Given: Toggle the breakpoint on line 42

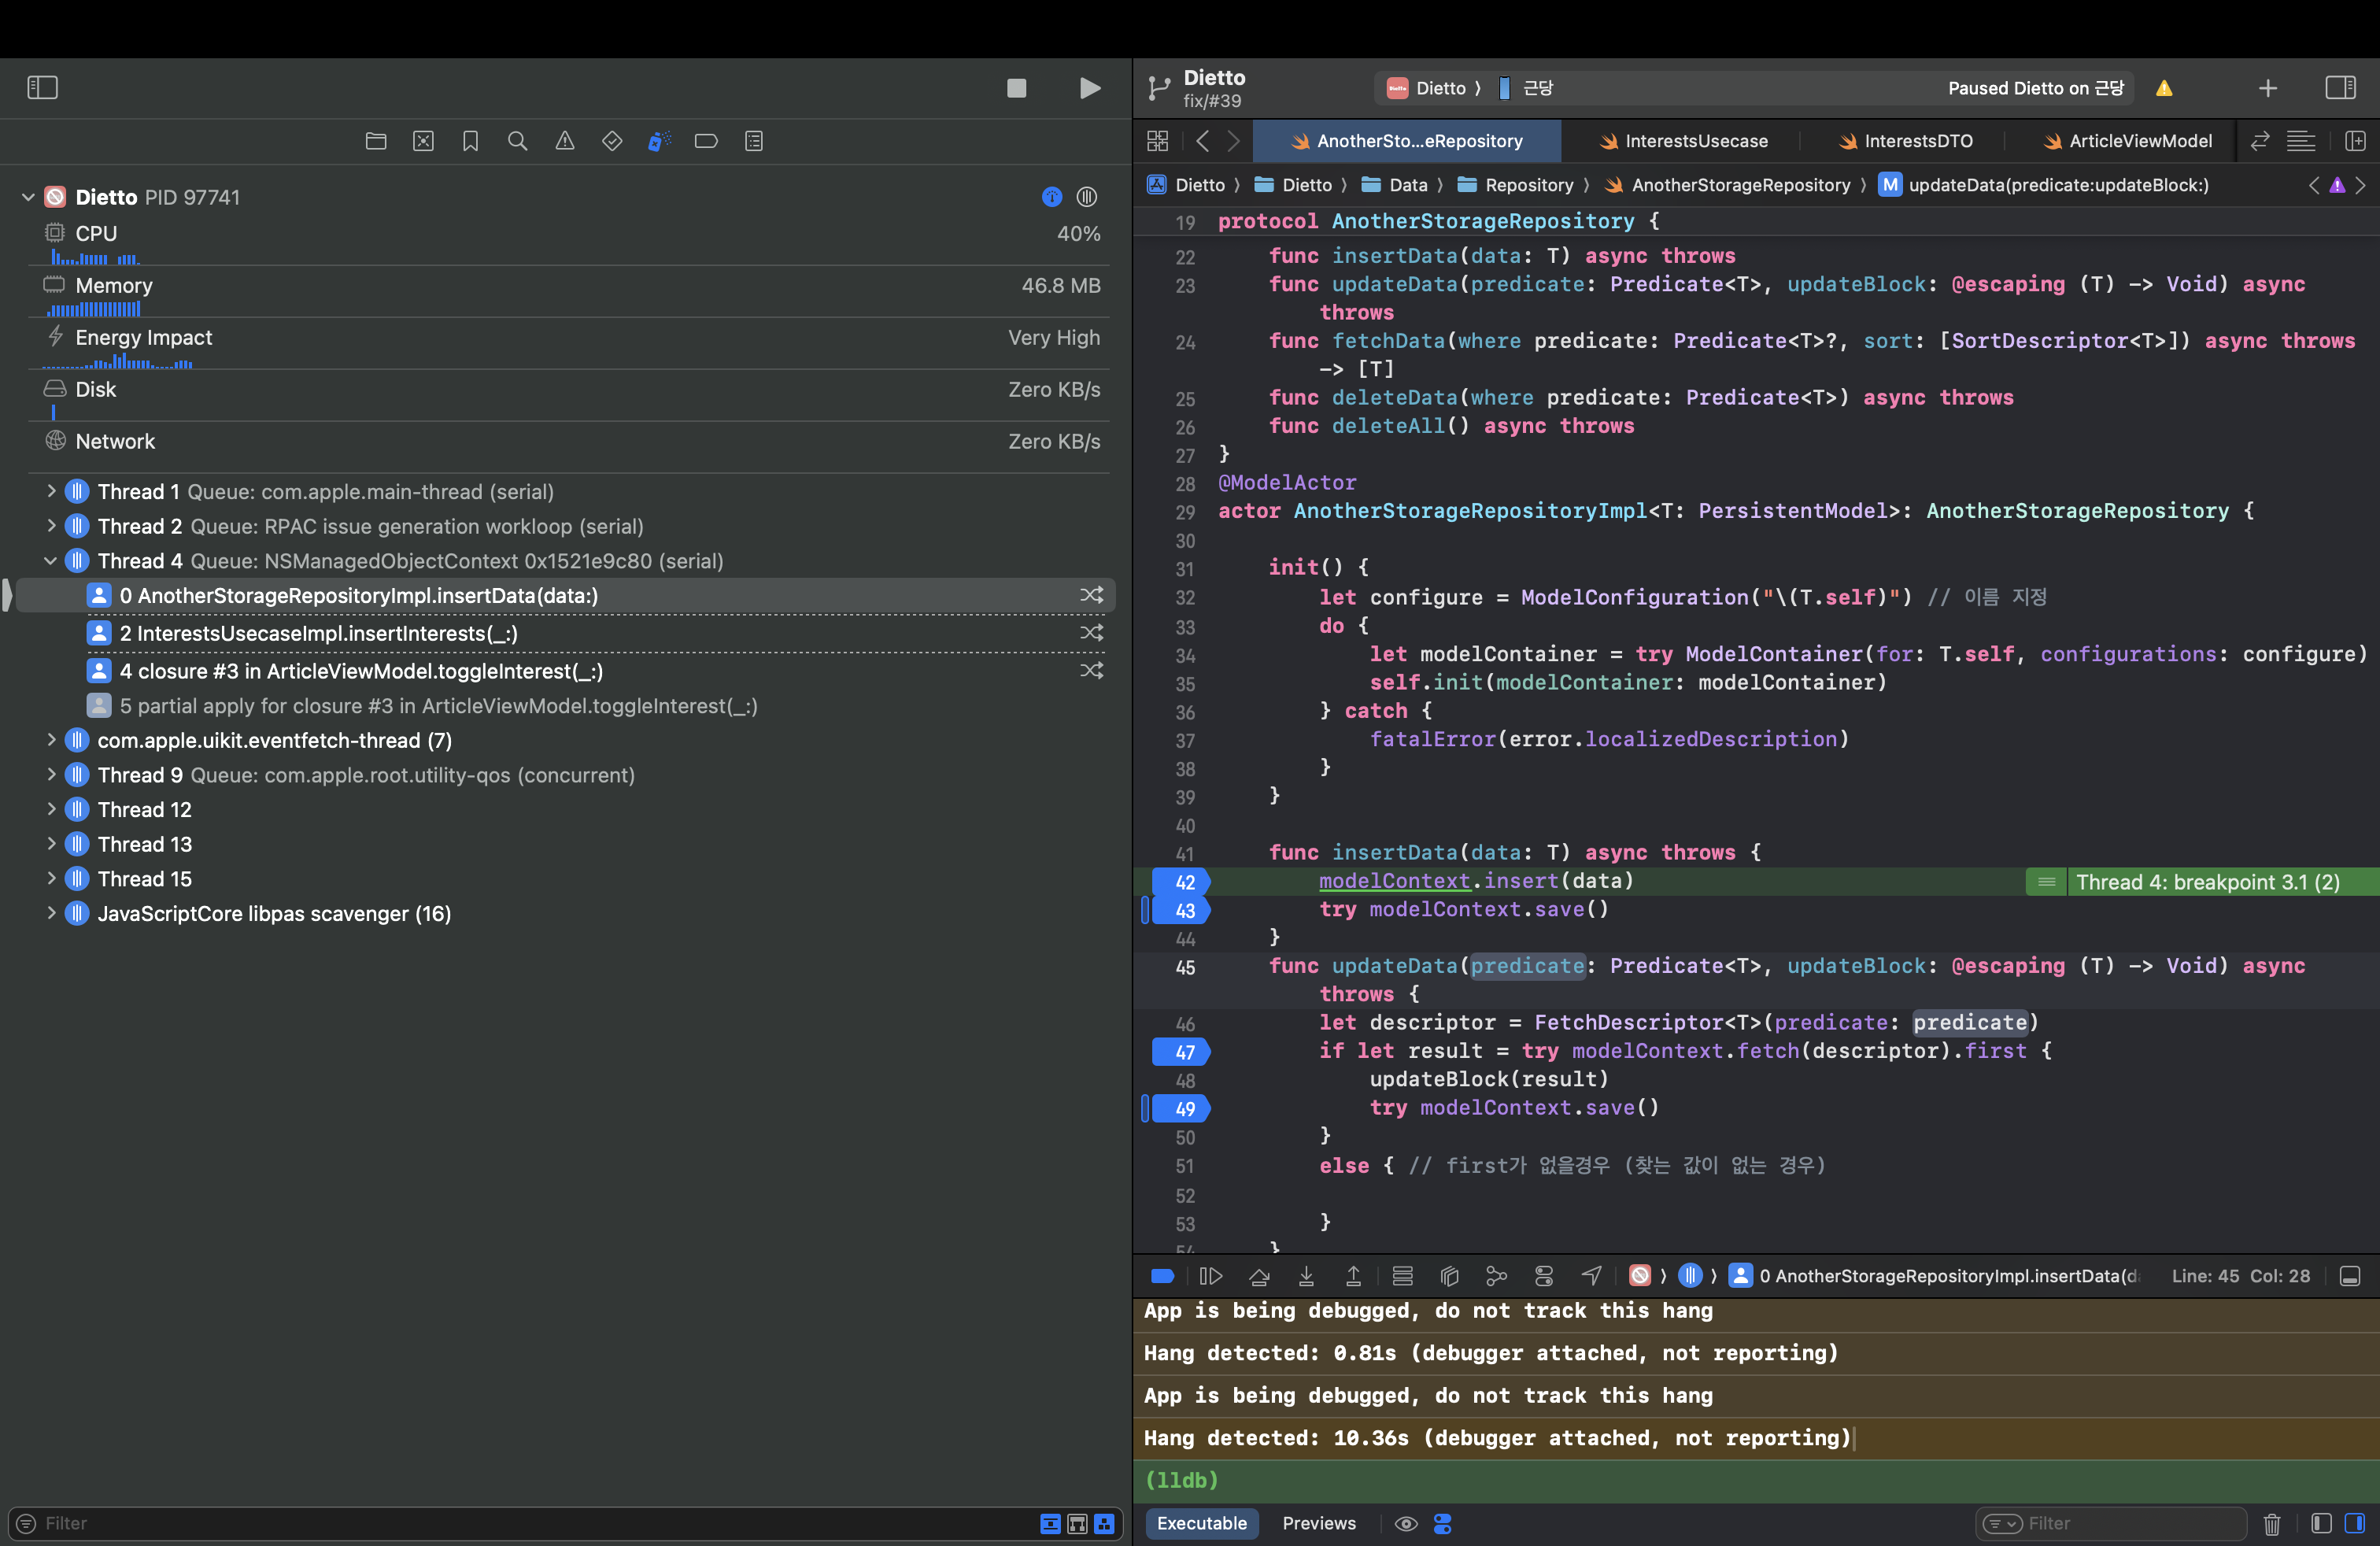Looking at the screenshot, I should coord(1183,882).
